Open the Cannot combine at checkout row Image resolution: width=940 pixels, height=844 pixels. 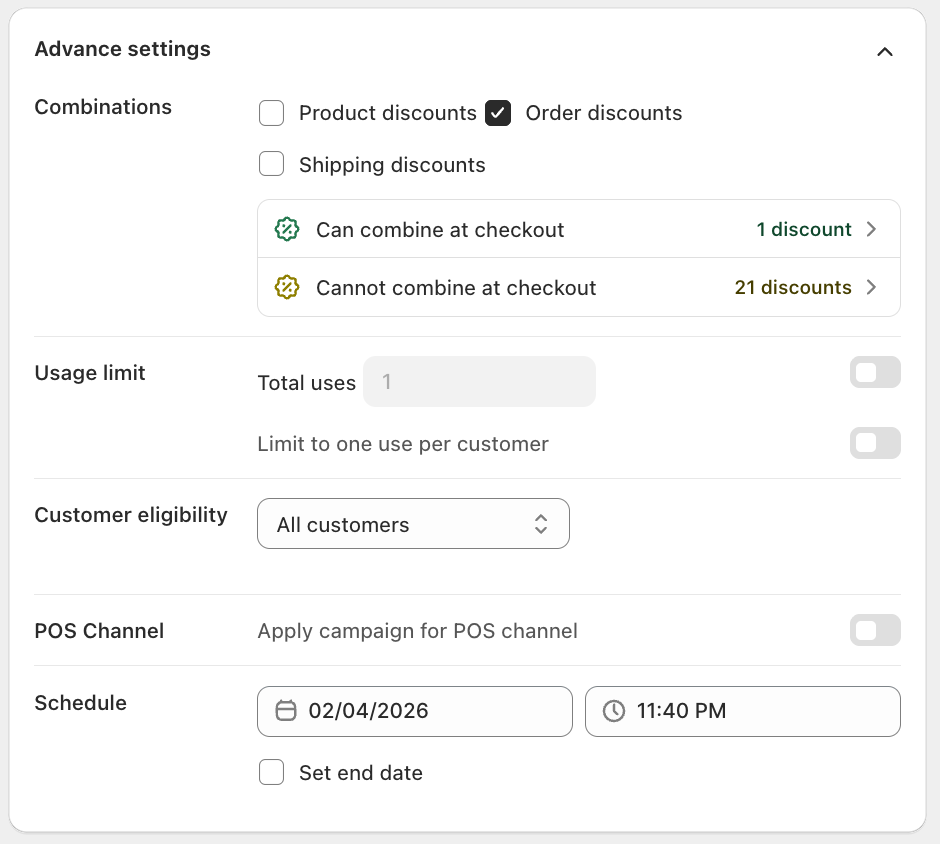pos(579,287)
